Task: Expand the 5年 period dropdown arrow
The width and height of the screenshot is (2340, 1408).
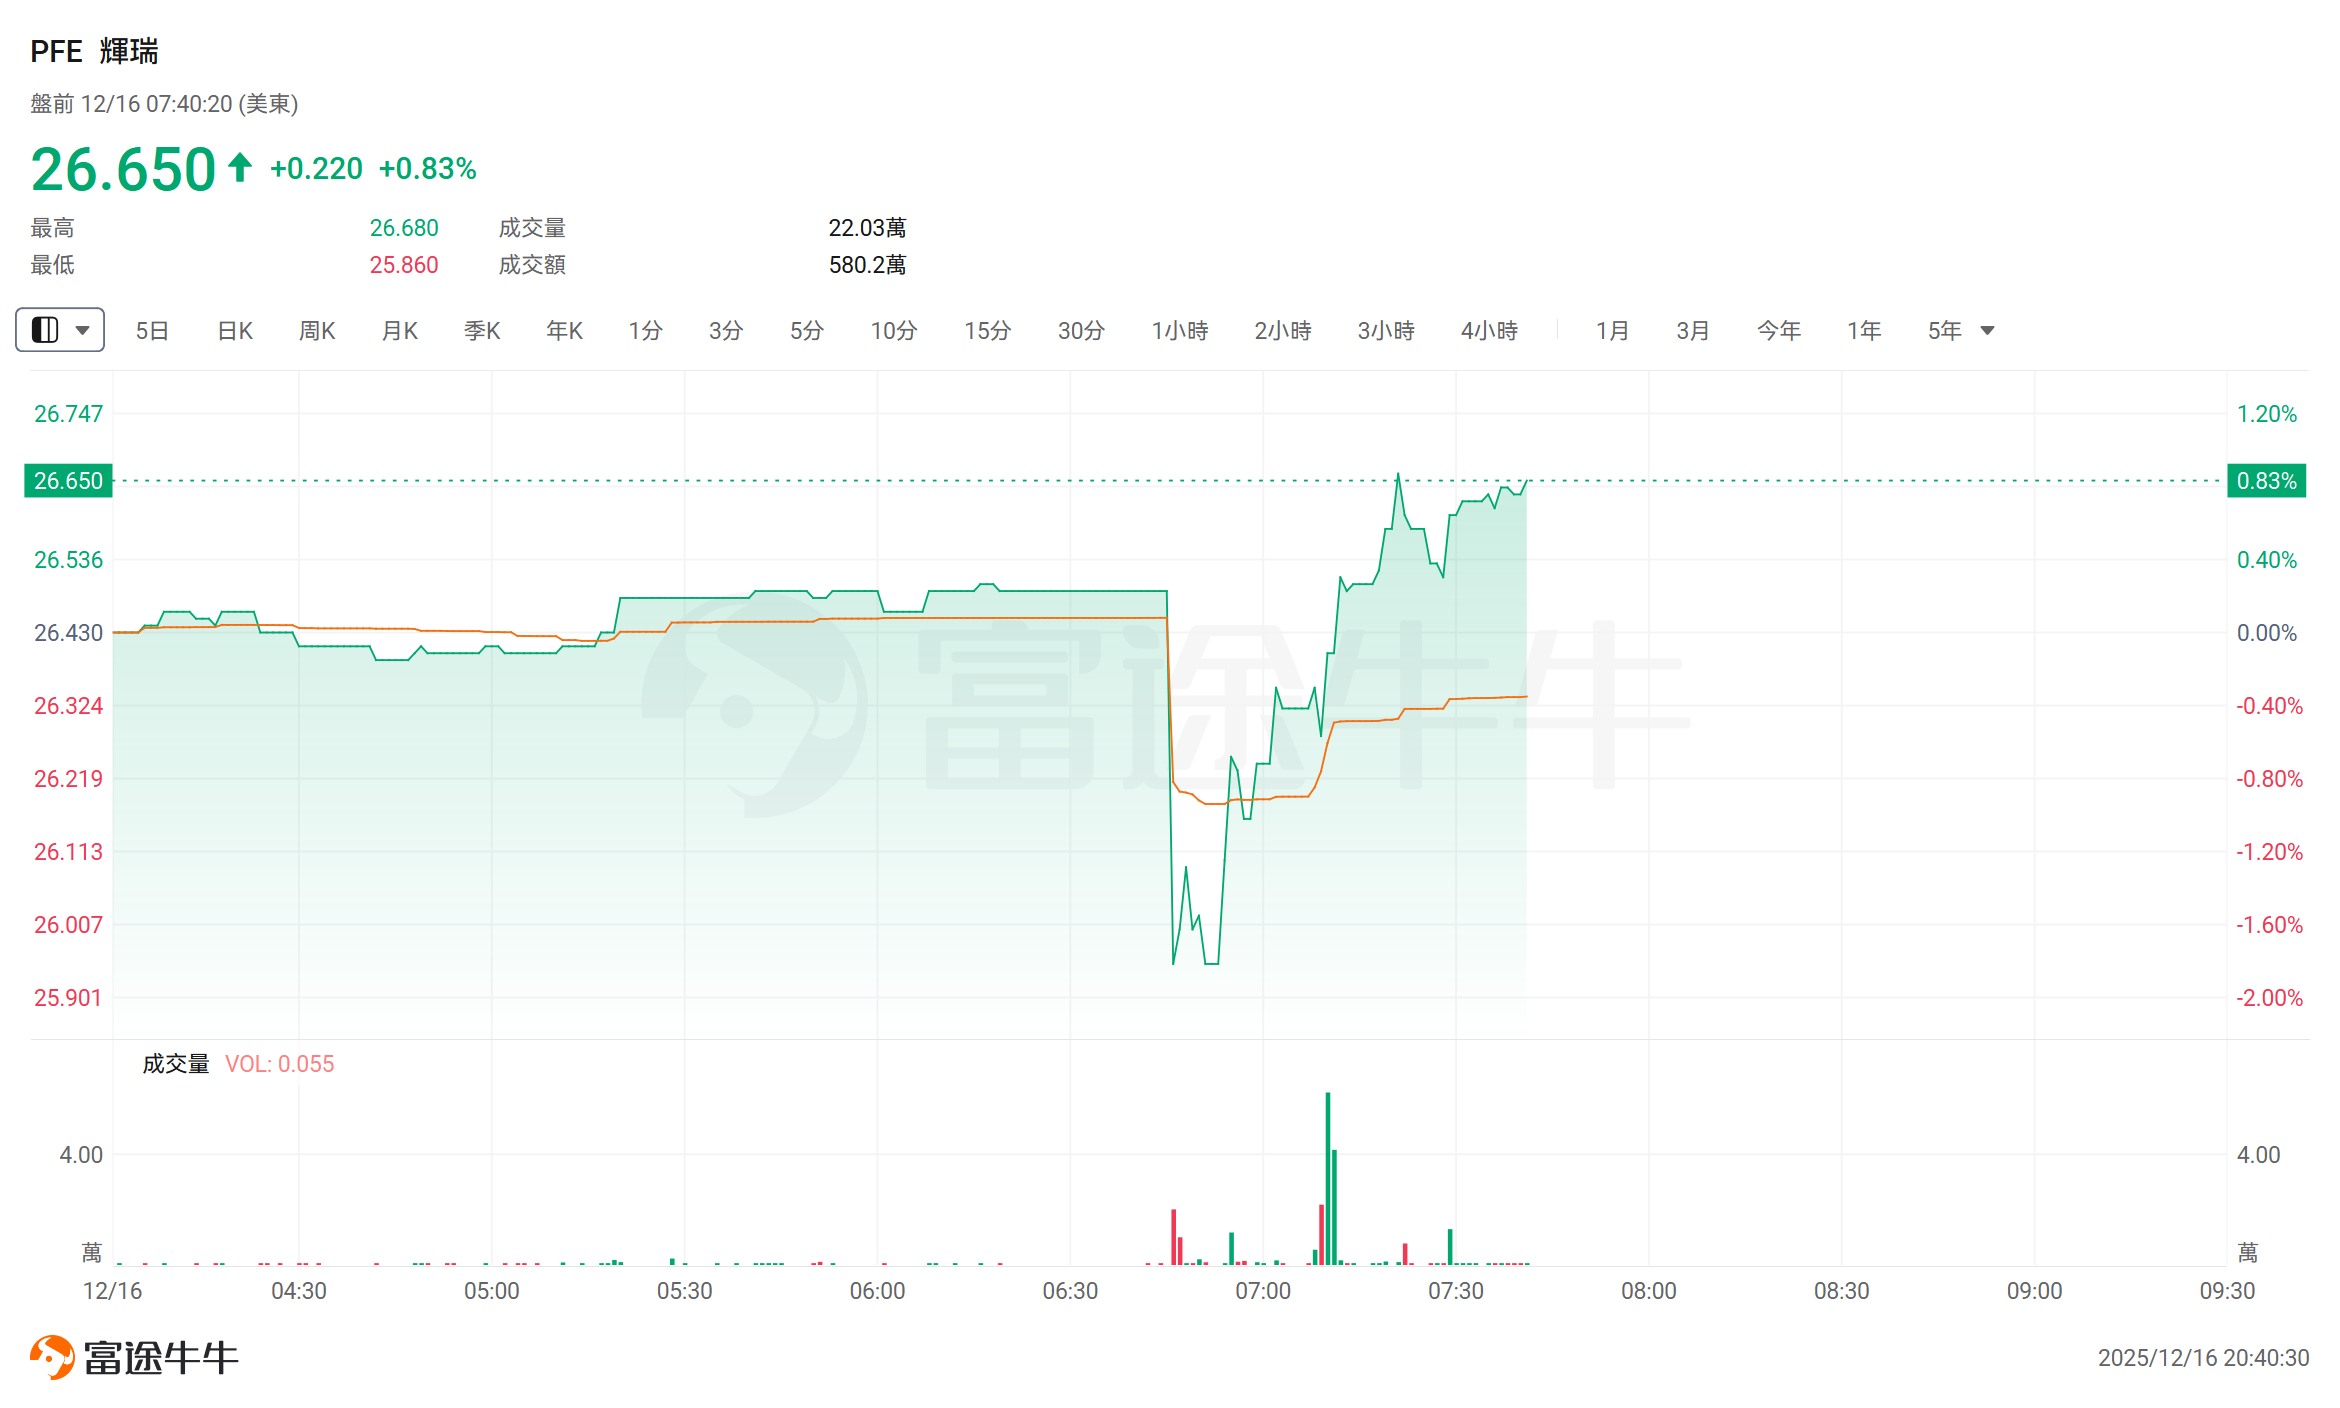Action: [x=1987, y=331]
